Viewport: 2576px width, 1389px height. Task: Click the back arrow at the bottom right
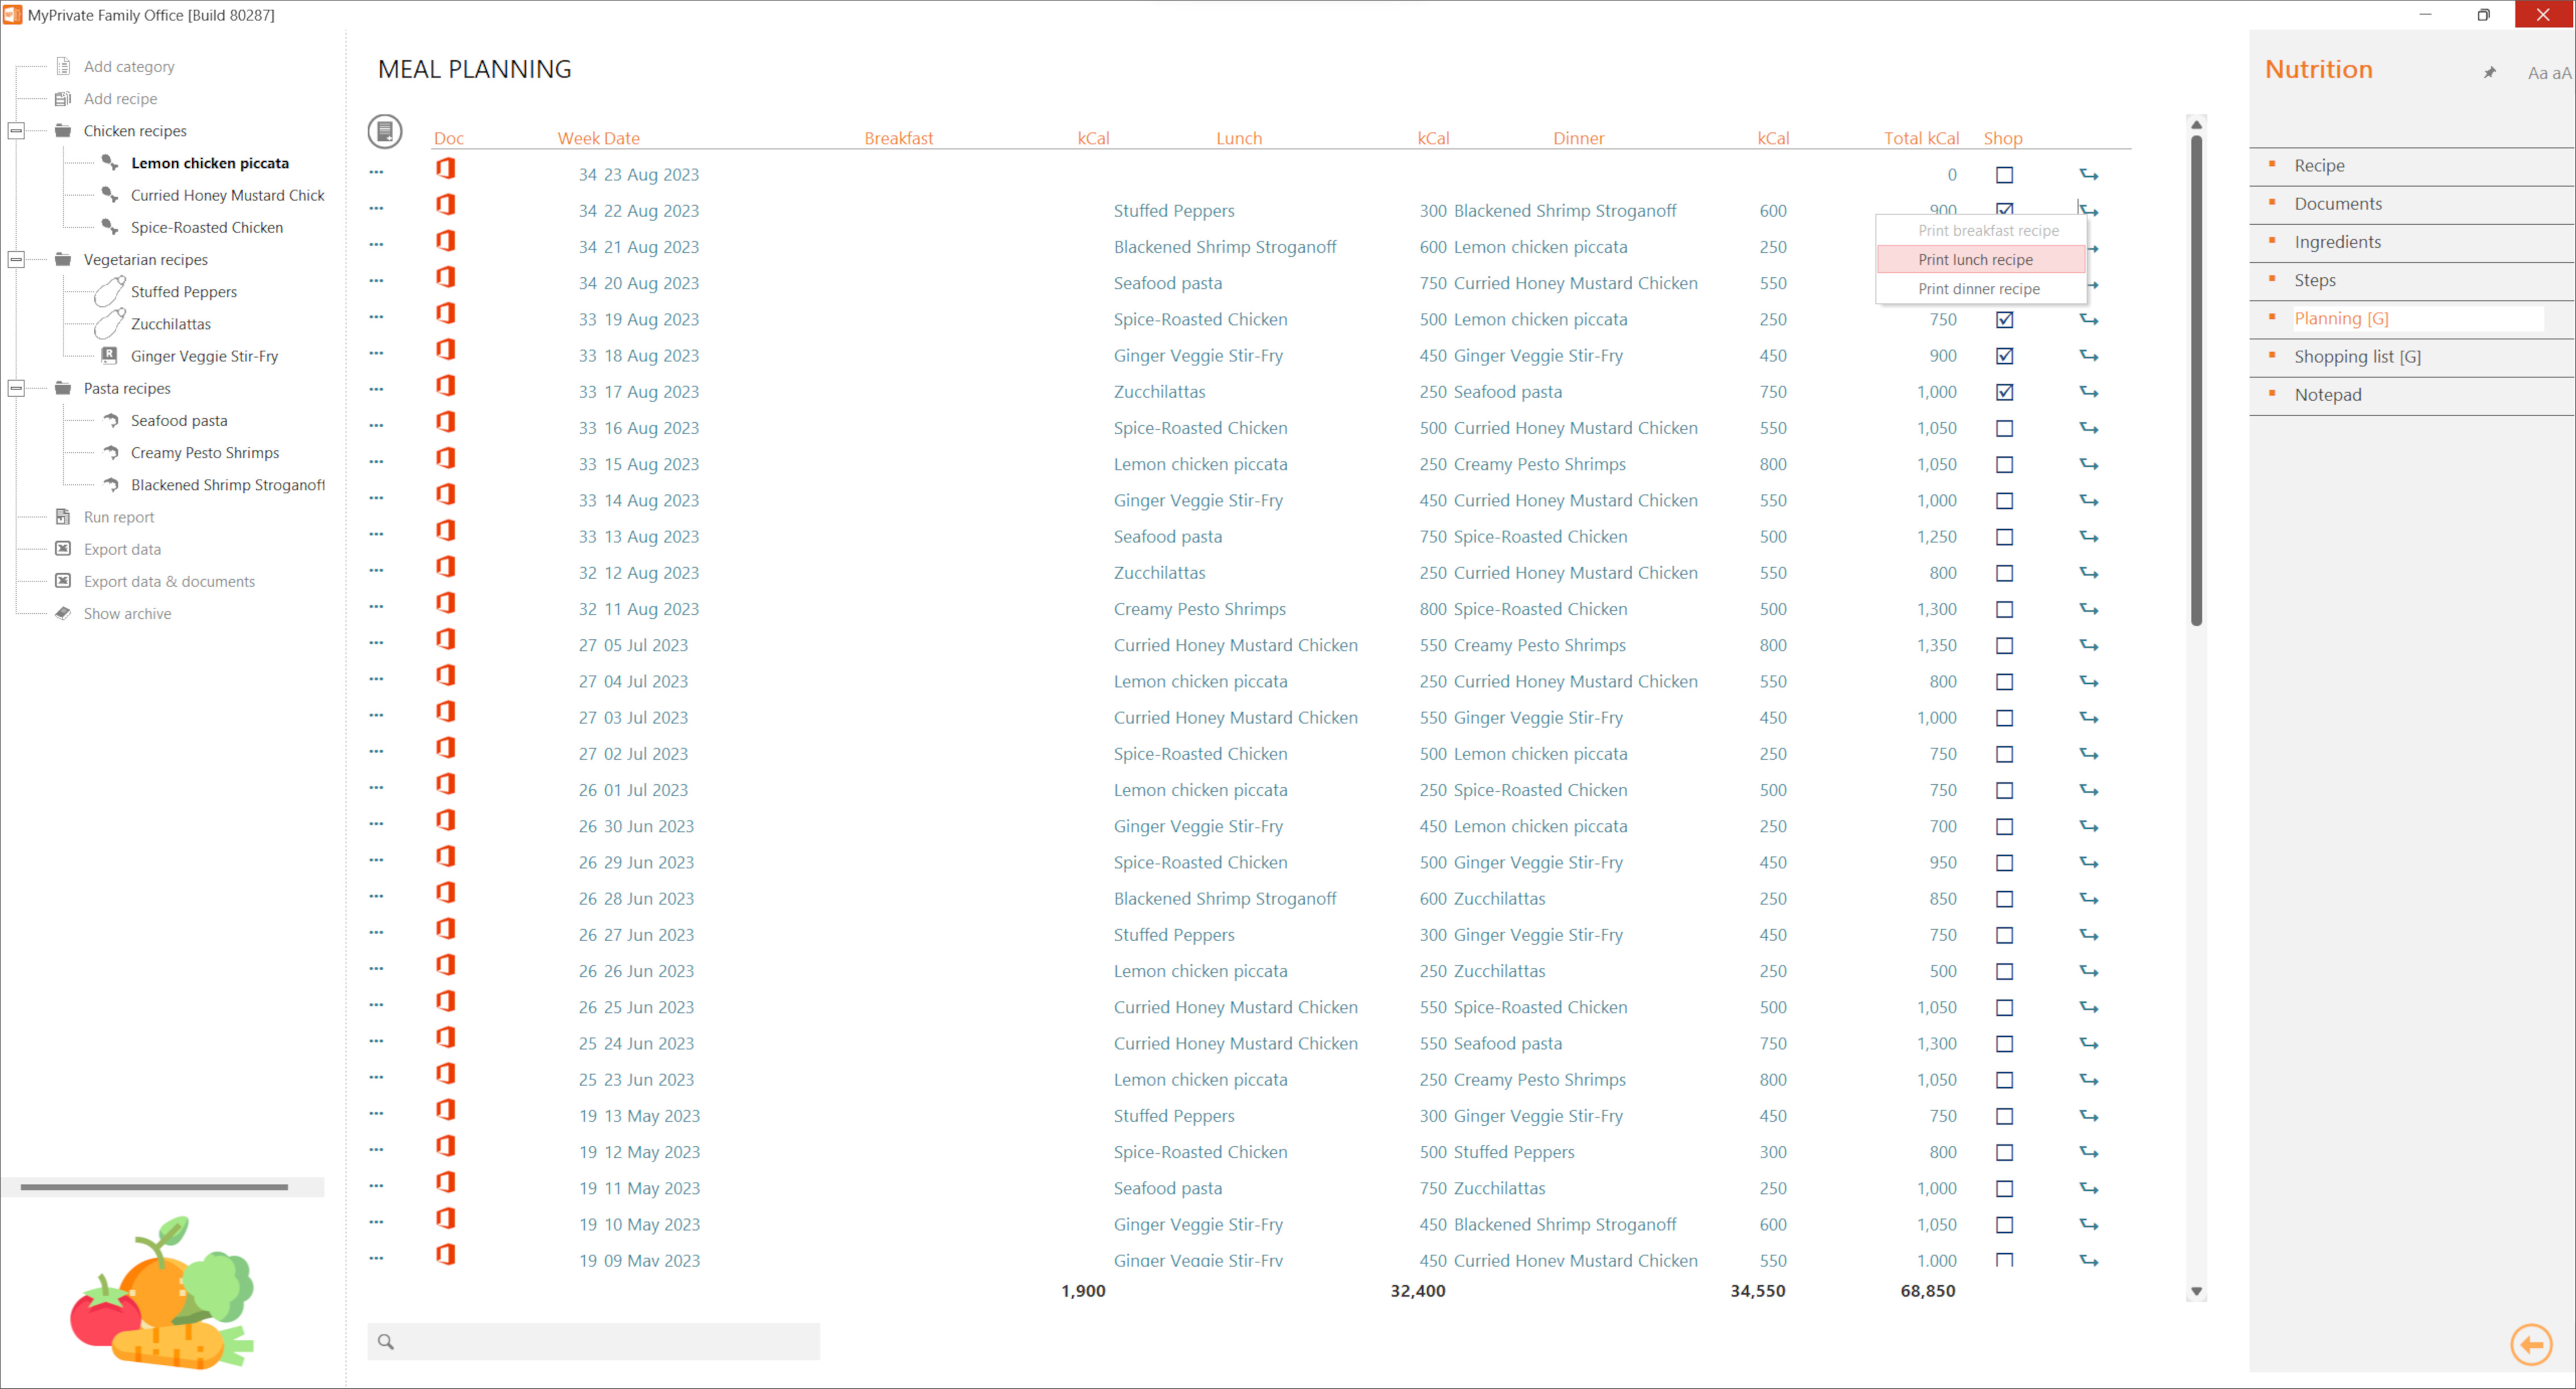click(2531, 1345)
